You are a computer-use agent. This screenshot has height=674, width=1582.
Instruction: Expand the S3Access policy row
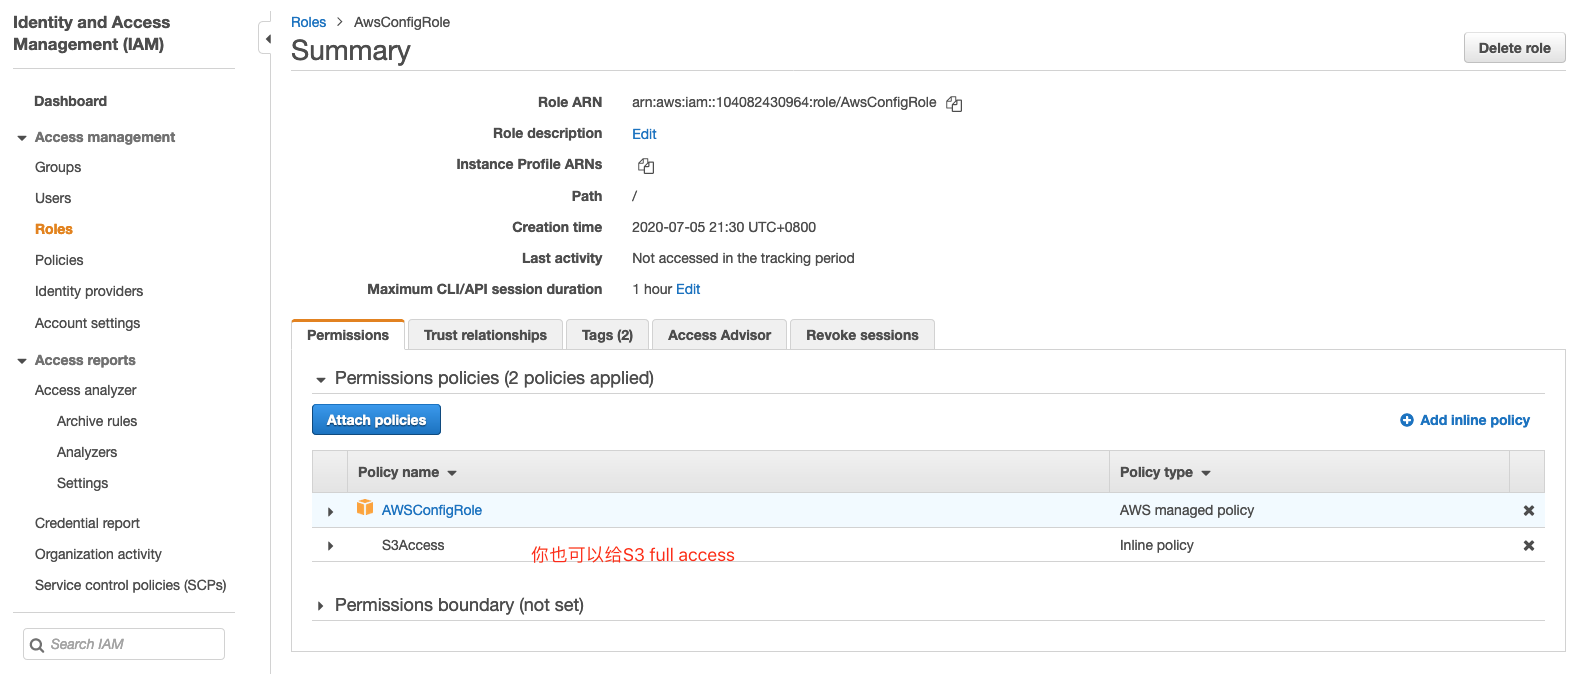330,546
